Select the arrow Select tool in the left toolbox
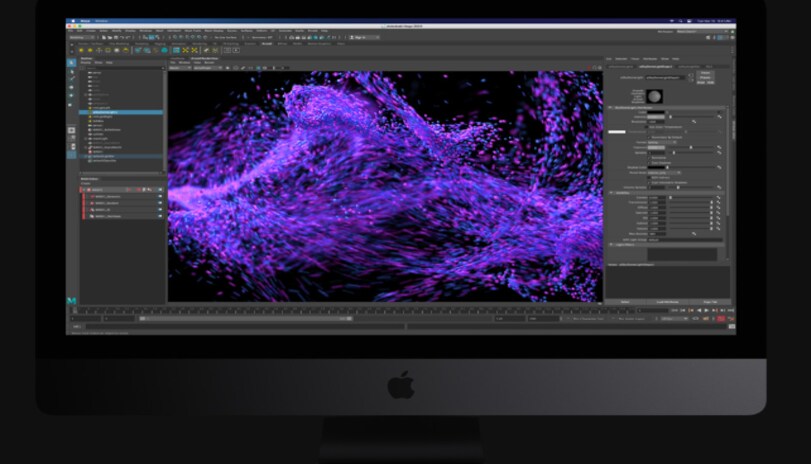The image size is (811, 464). click(72, 63)
